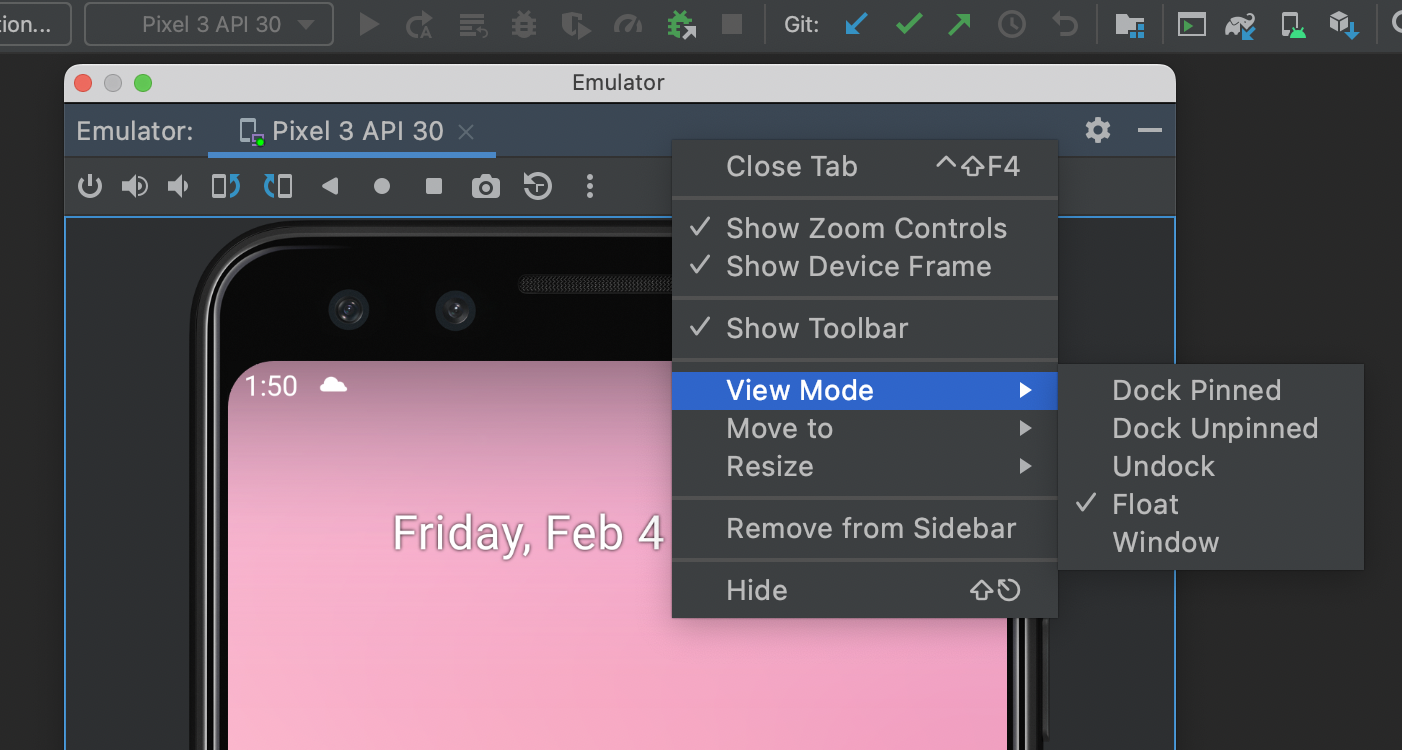
Task: Tap the 1:50 clock in the phone status bar
Action: click(271, 386)
